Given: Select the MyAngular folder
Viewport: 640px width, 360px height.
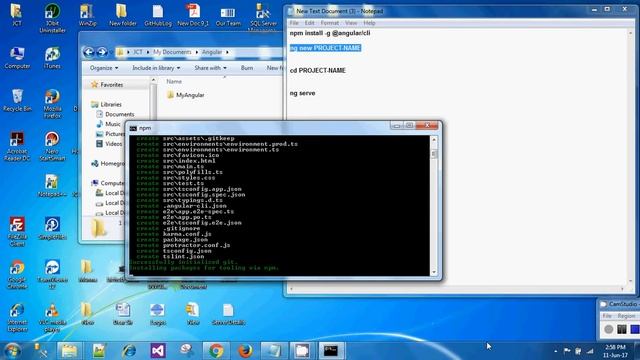Looking at the screenshot, I should pyautogui.click(x=186, y=95).
